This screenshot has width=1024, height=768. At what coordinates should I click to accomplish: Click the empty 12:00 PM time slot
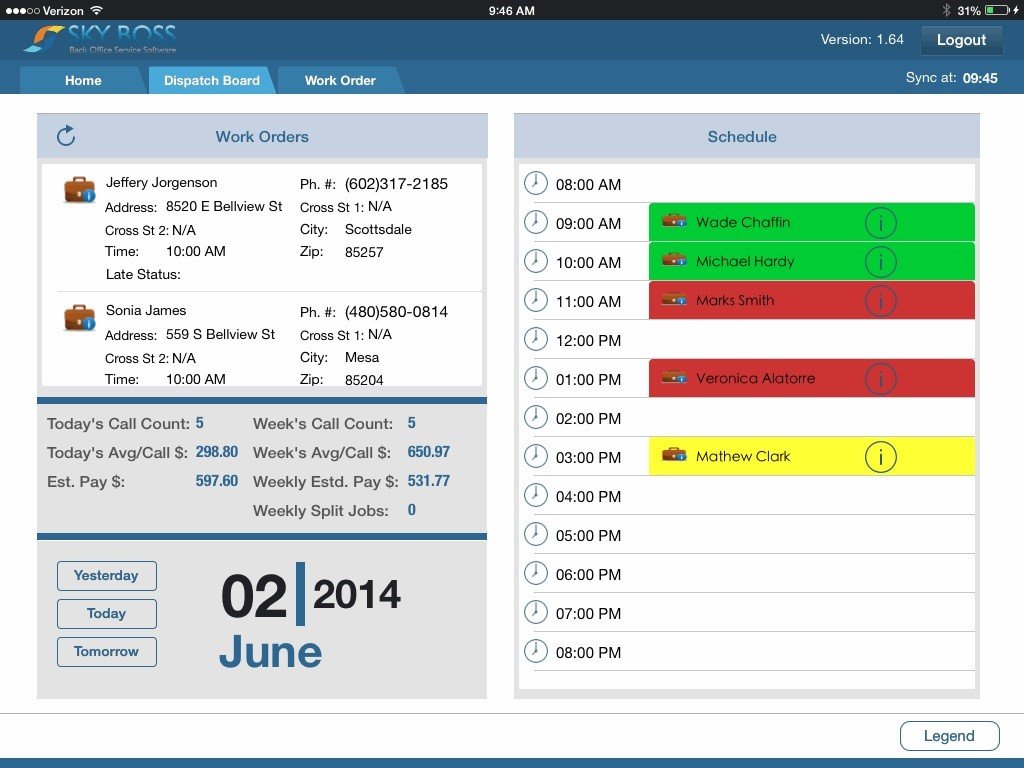[x=812, y=340]
